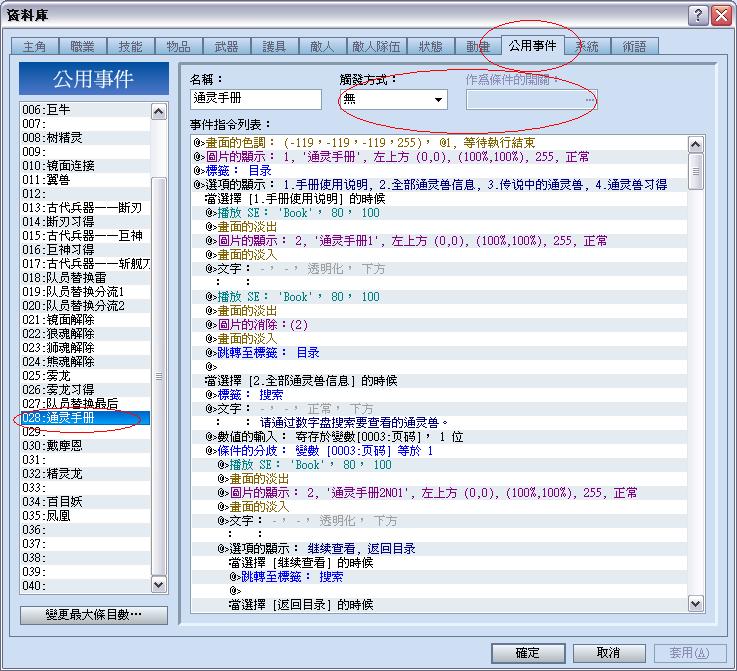This screenshot has width=737, height=671.
Task: Select list item 019:队员替换分流1
Action: (85, 291)
